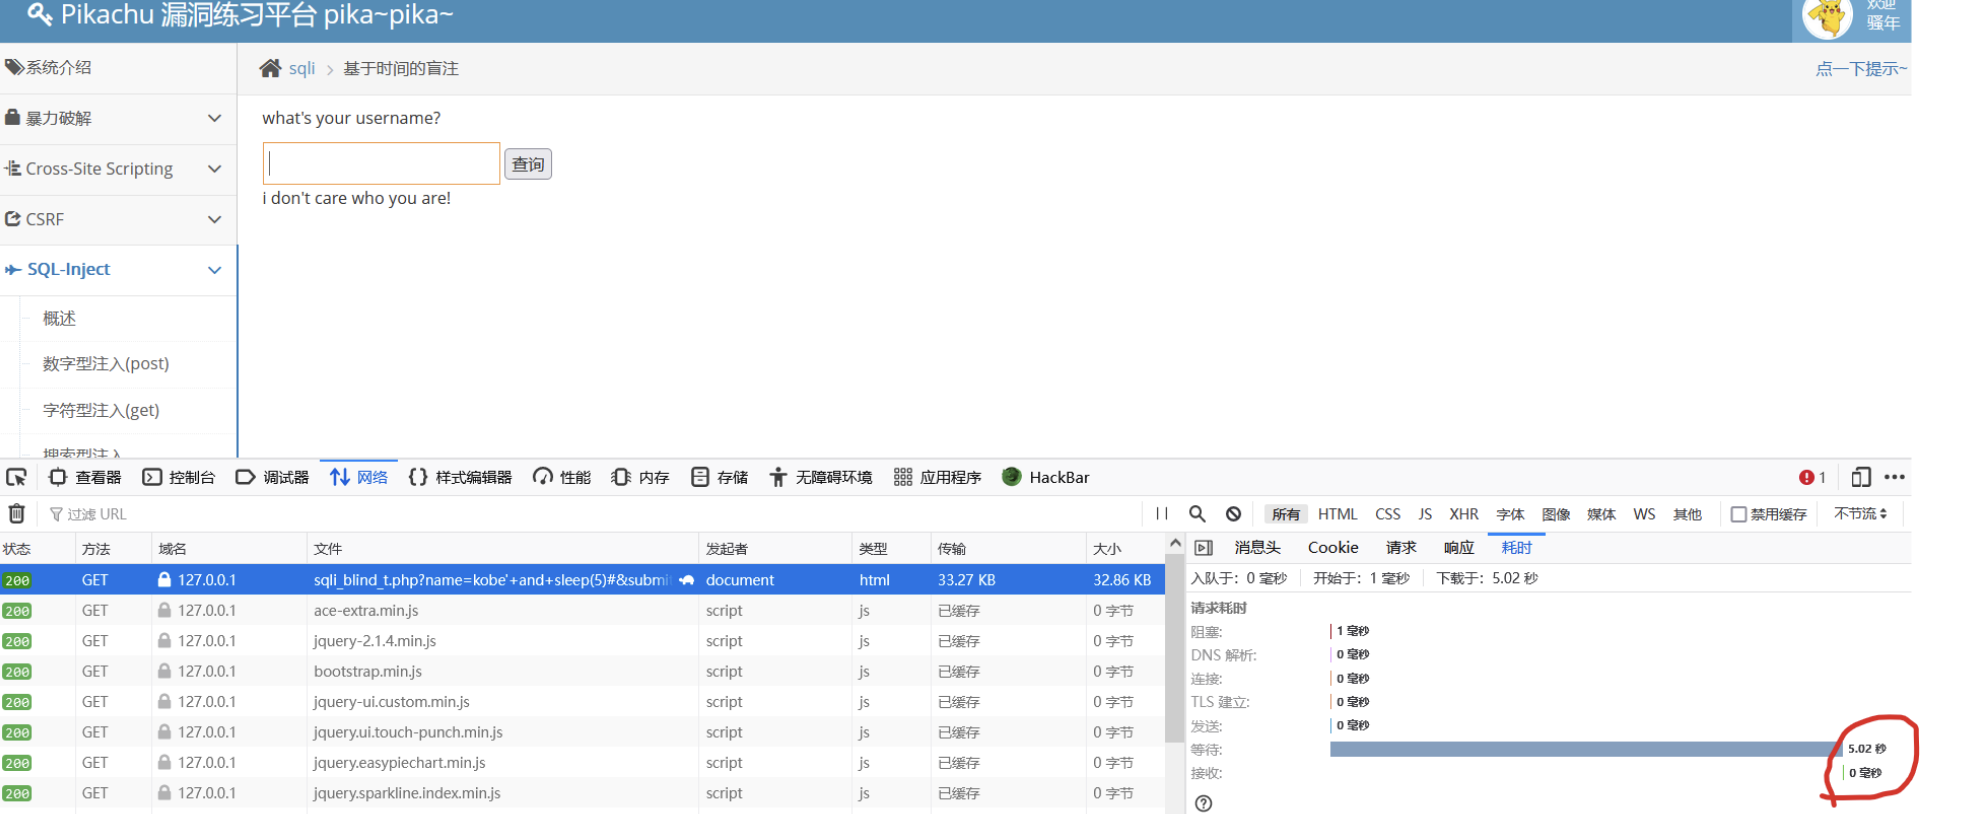Open the 控制台 console tab
Screen dimensions: 1964x814
coord(179,478)
